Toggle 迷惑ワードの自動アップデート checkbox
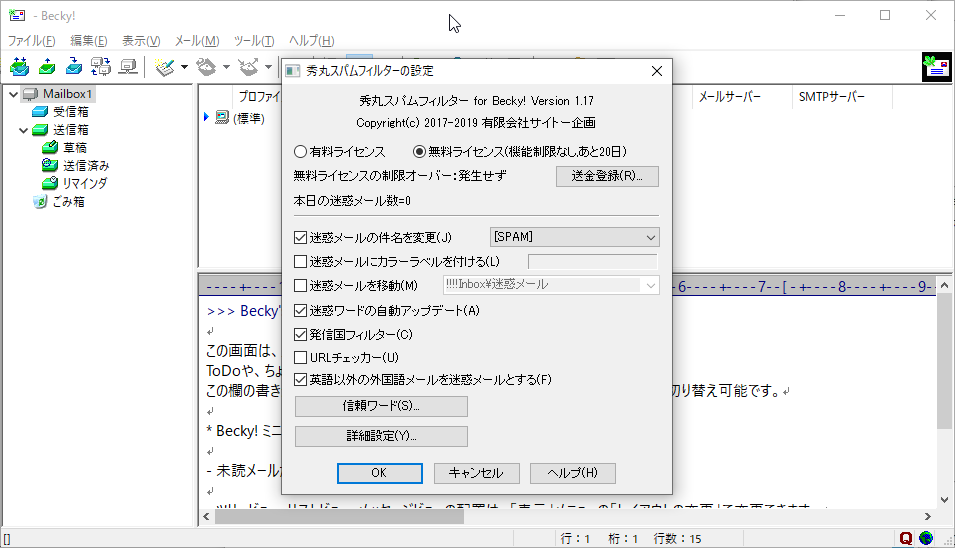 pyautogui.click(x=300, y=311)
